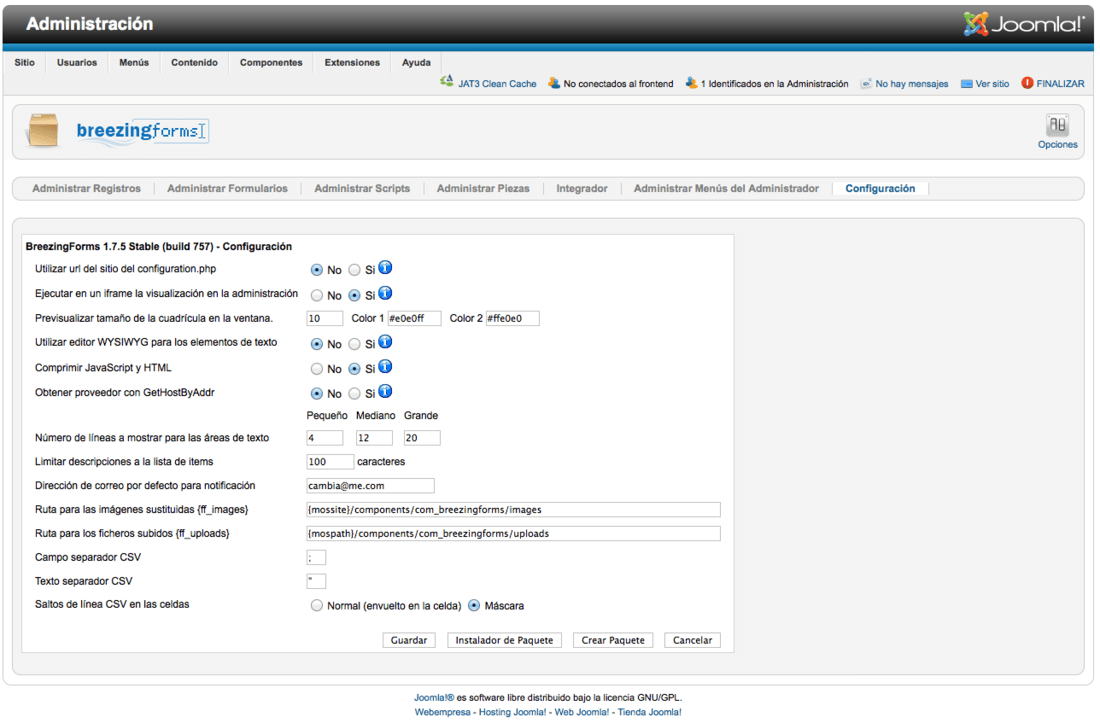
Task: Open the Web Joomla! footer link
Action: click(x=582, y=712)
